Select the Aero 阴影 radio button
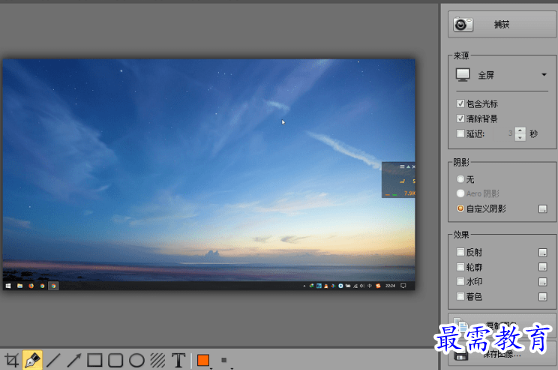 pos(460,193)
